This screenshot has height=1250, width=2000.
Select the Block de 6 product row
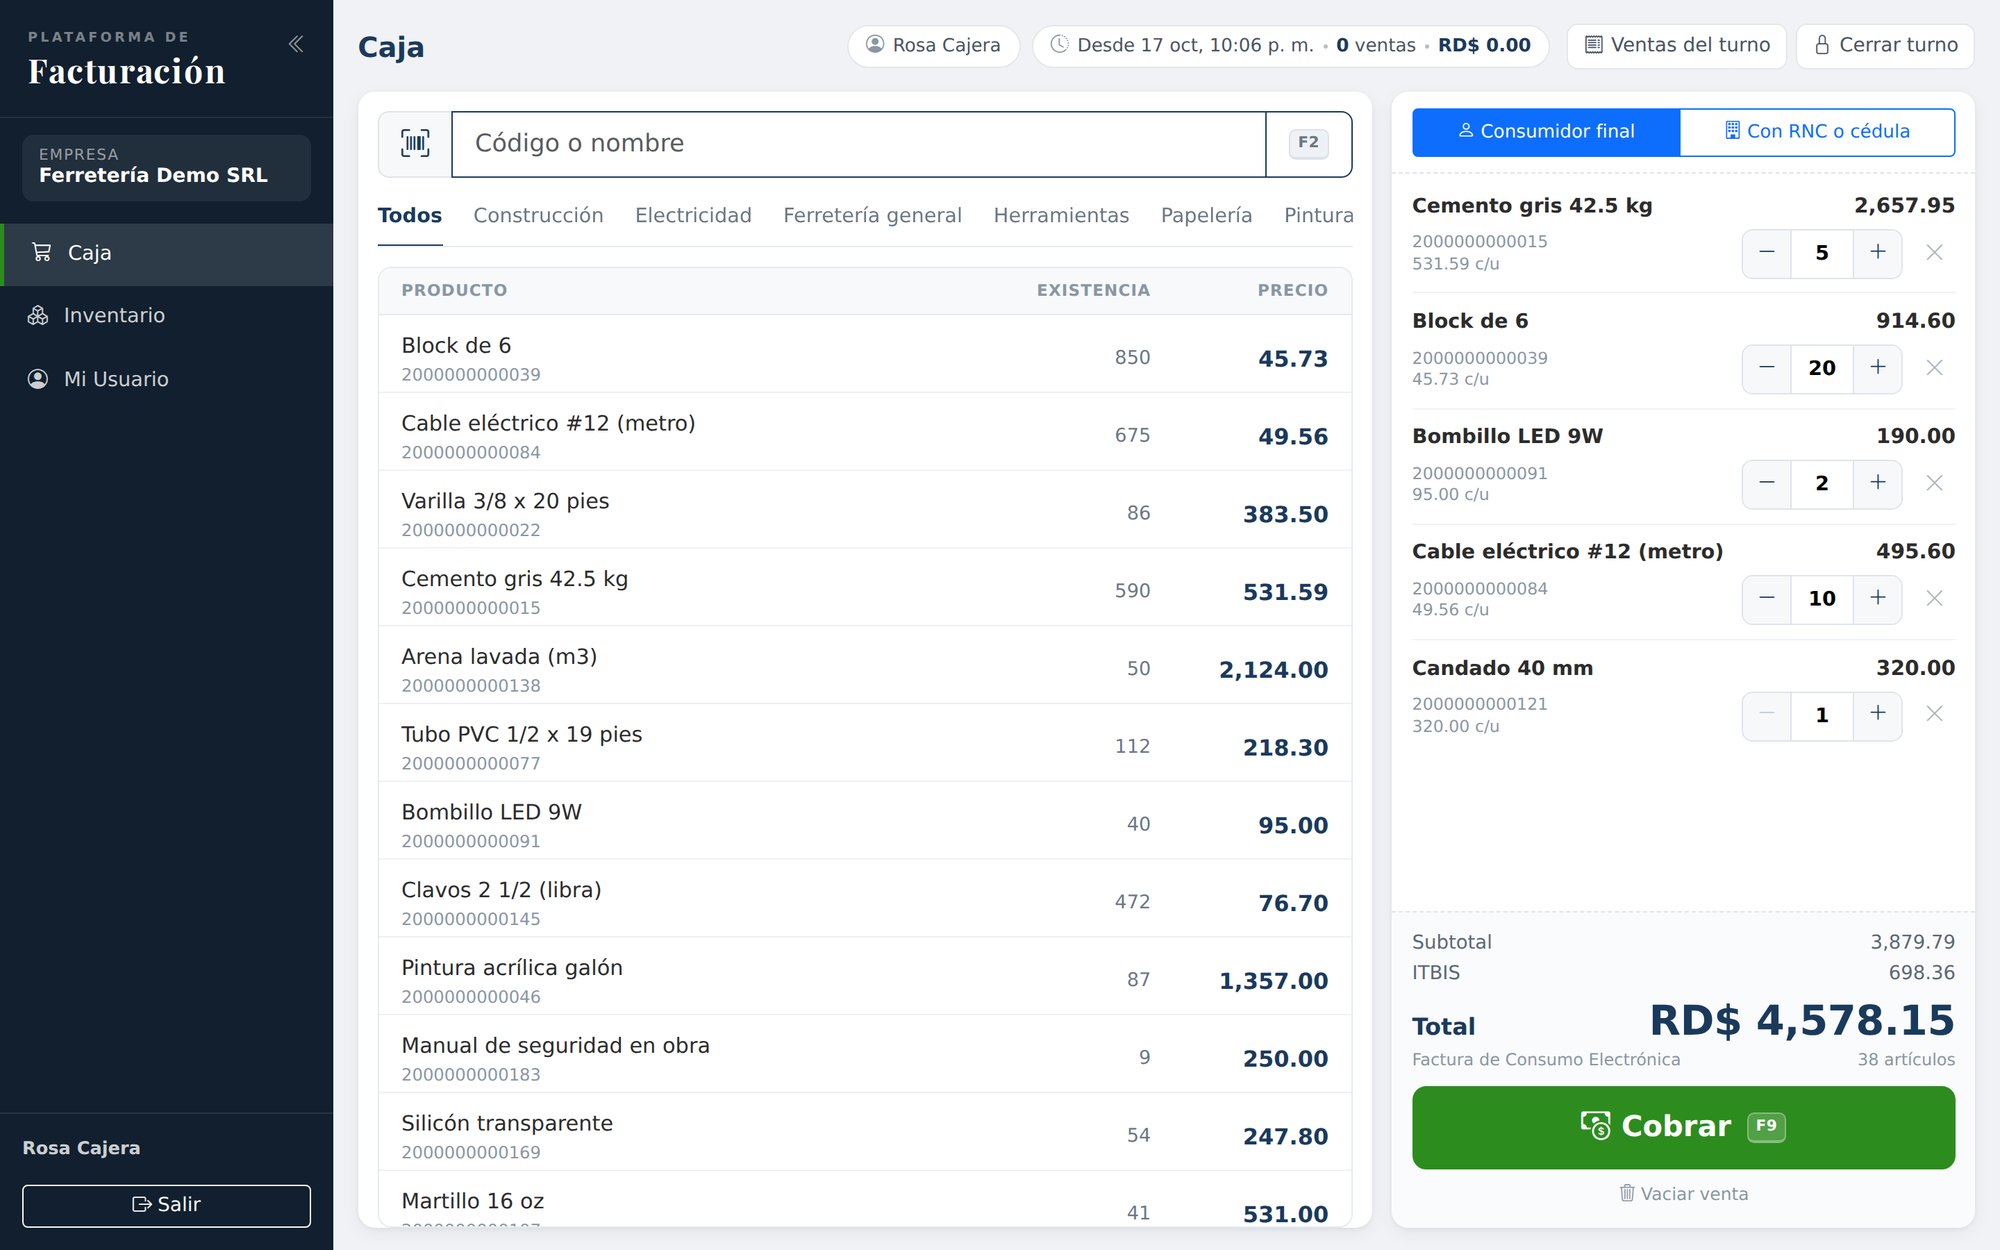[865, 355]
